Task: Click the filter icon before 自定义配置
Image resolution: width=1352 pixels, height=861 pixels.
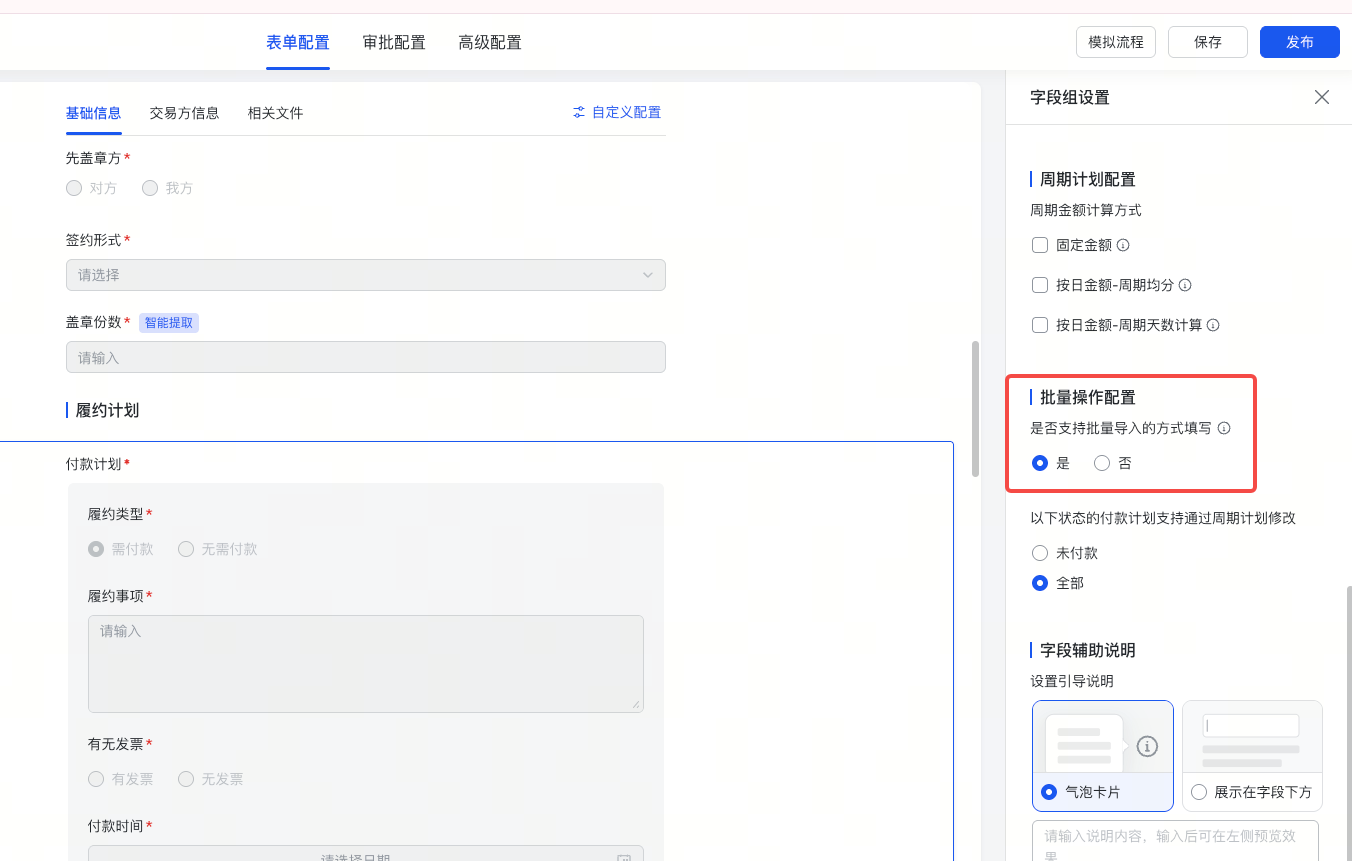Action: 578,112
